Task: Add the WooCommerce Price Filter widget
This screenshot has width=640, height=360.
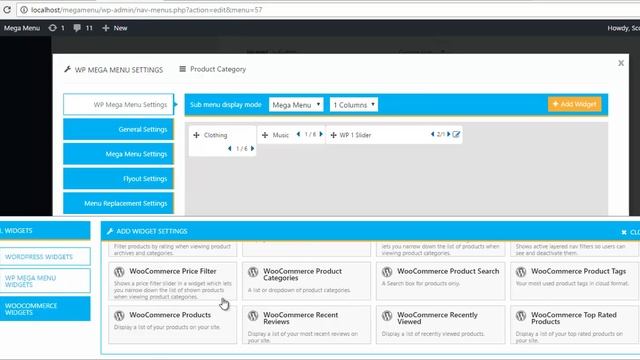Action: click(172, 281)
